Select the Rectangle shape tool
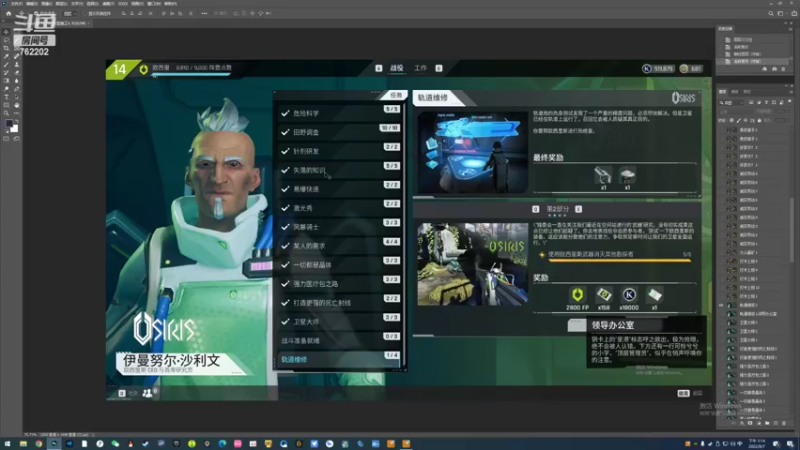This screenshot has height=450, width=800. 6,105
